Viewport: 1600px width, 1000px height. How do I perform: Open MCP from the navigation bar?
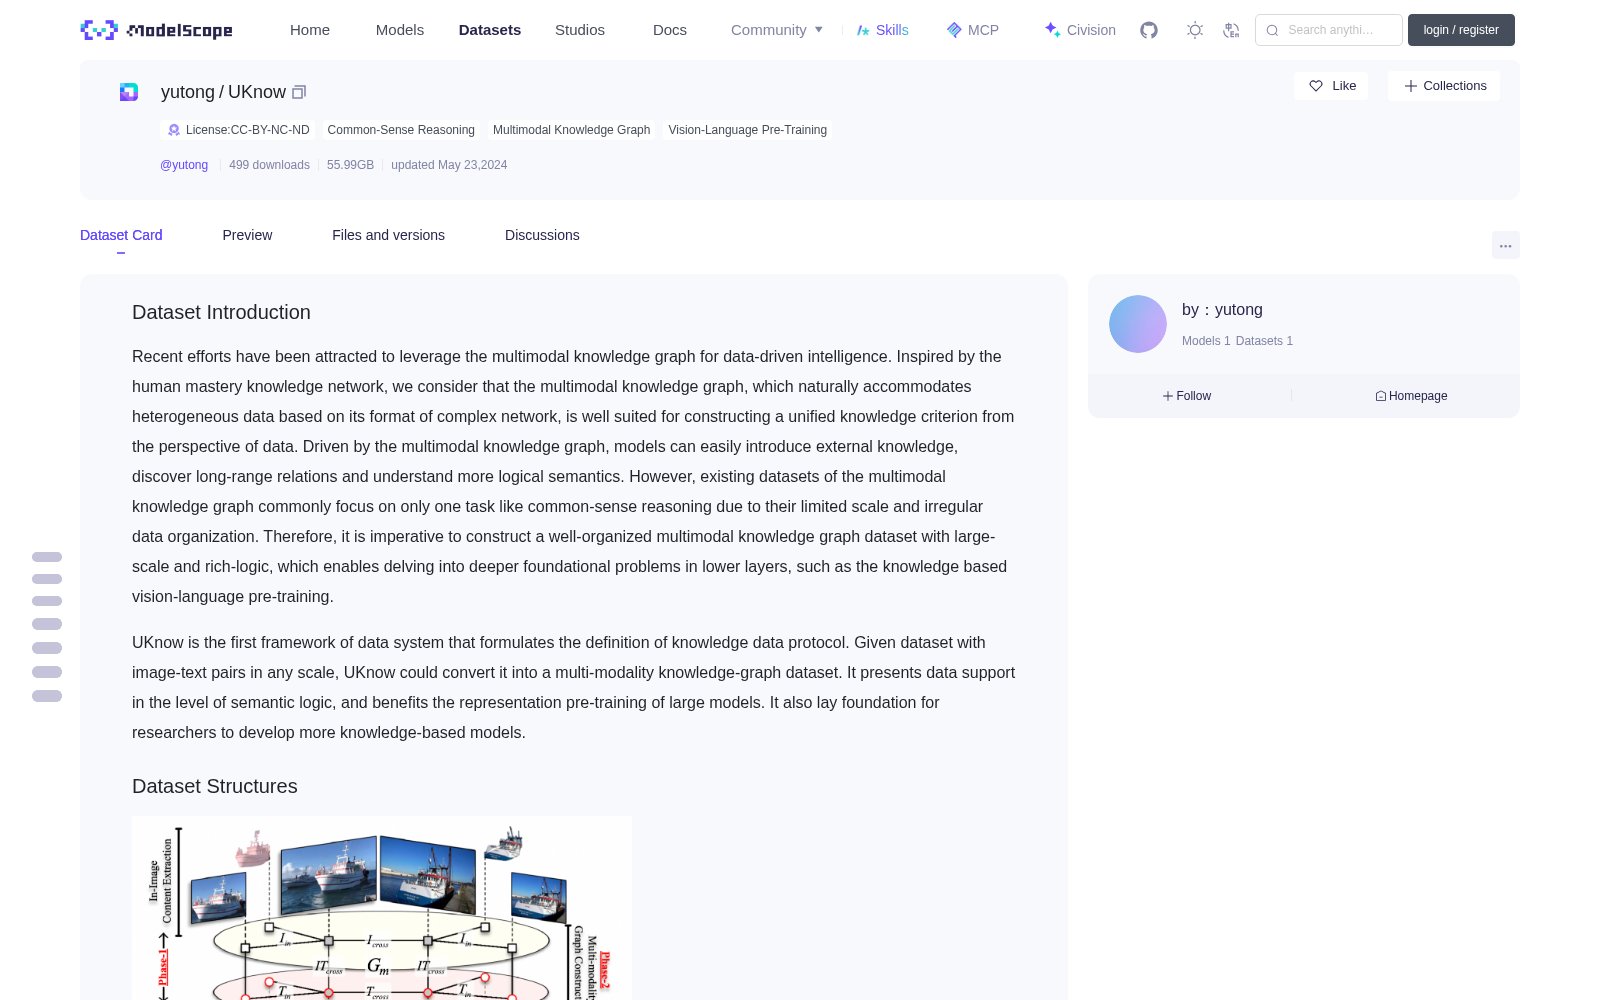point(972,30)
